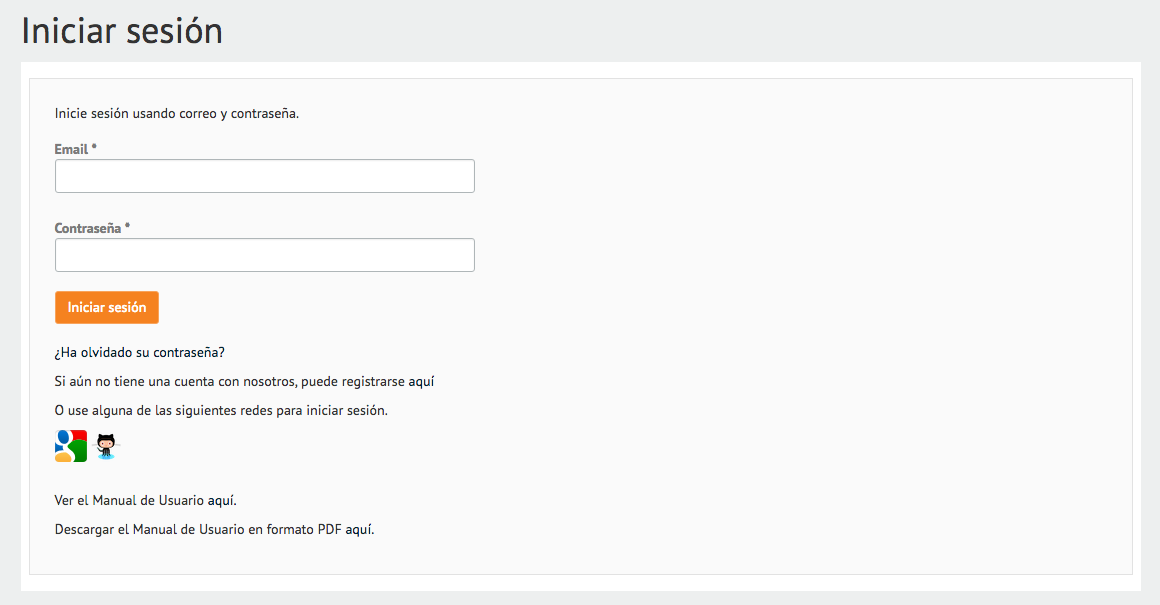The width and height of the screenshot is (1160, 605).
Task: Open the Ver el Manual de Usuario aquí link
Action: pos(221,501)
